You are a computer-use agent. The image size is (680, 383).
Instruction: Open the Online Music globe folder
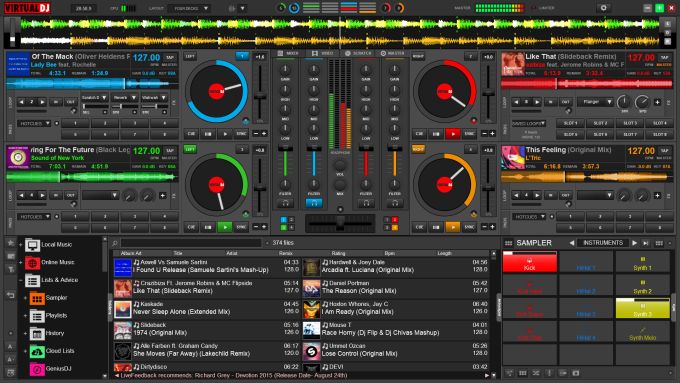33,262
